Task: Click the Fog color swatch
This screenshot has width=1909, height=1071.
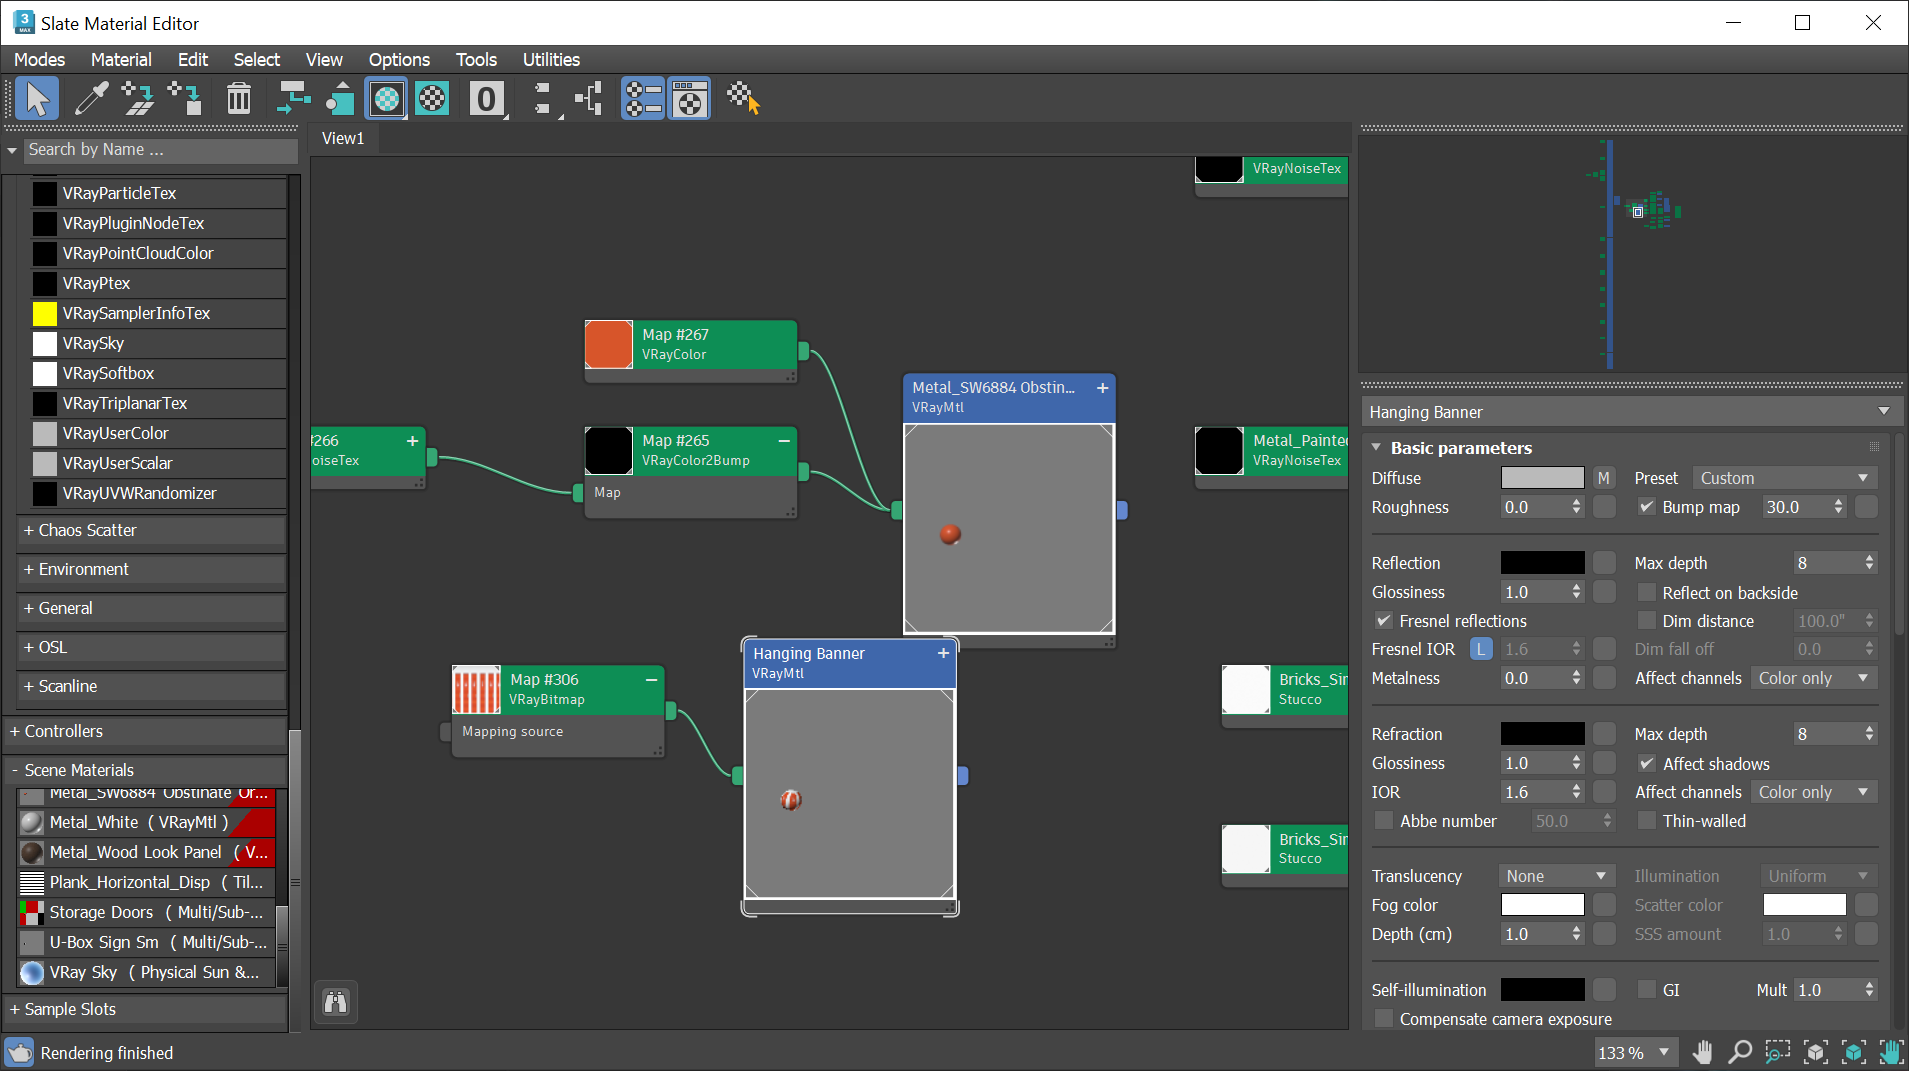Action: (x=1542, y=905)
